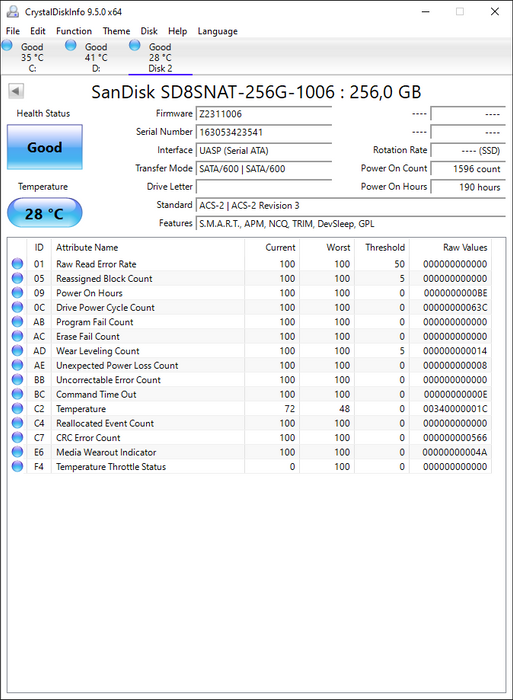This screenshot has width=513, height=700.
Task: Switch to the D: drive tab
Action: pyautogui.click(x=96, y=57)
